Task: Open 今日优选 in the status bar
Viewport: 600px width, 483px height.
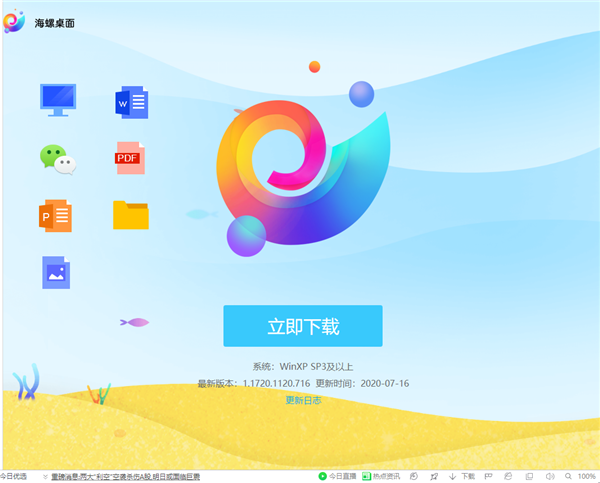Action: 14,477
